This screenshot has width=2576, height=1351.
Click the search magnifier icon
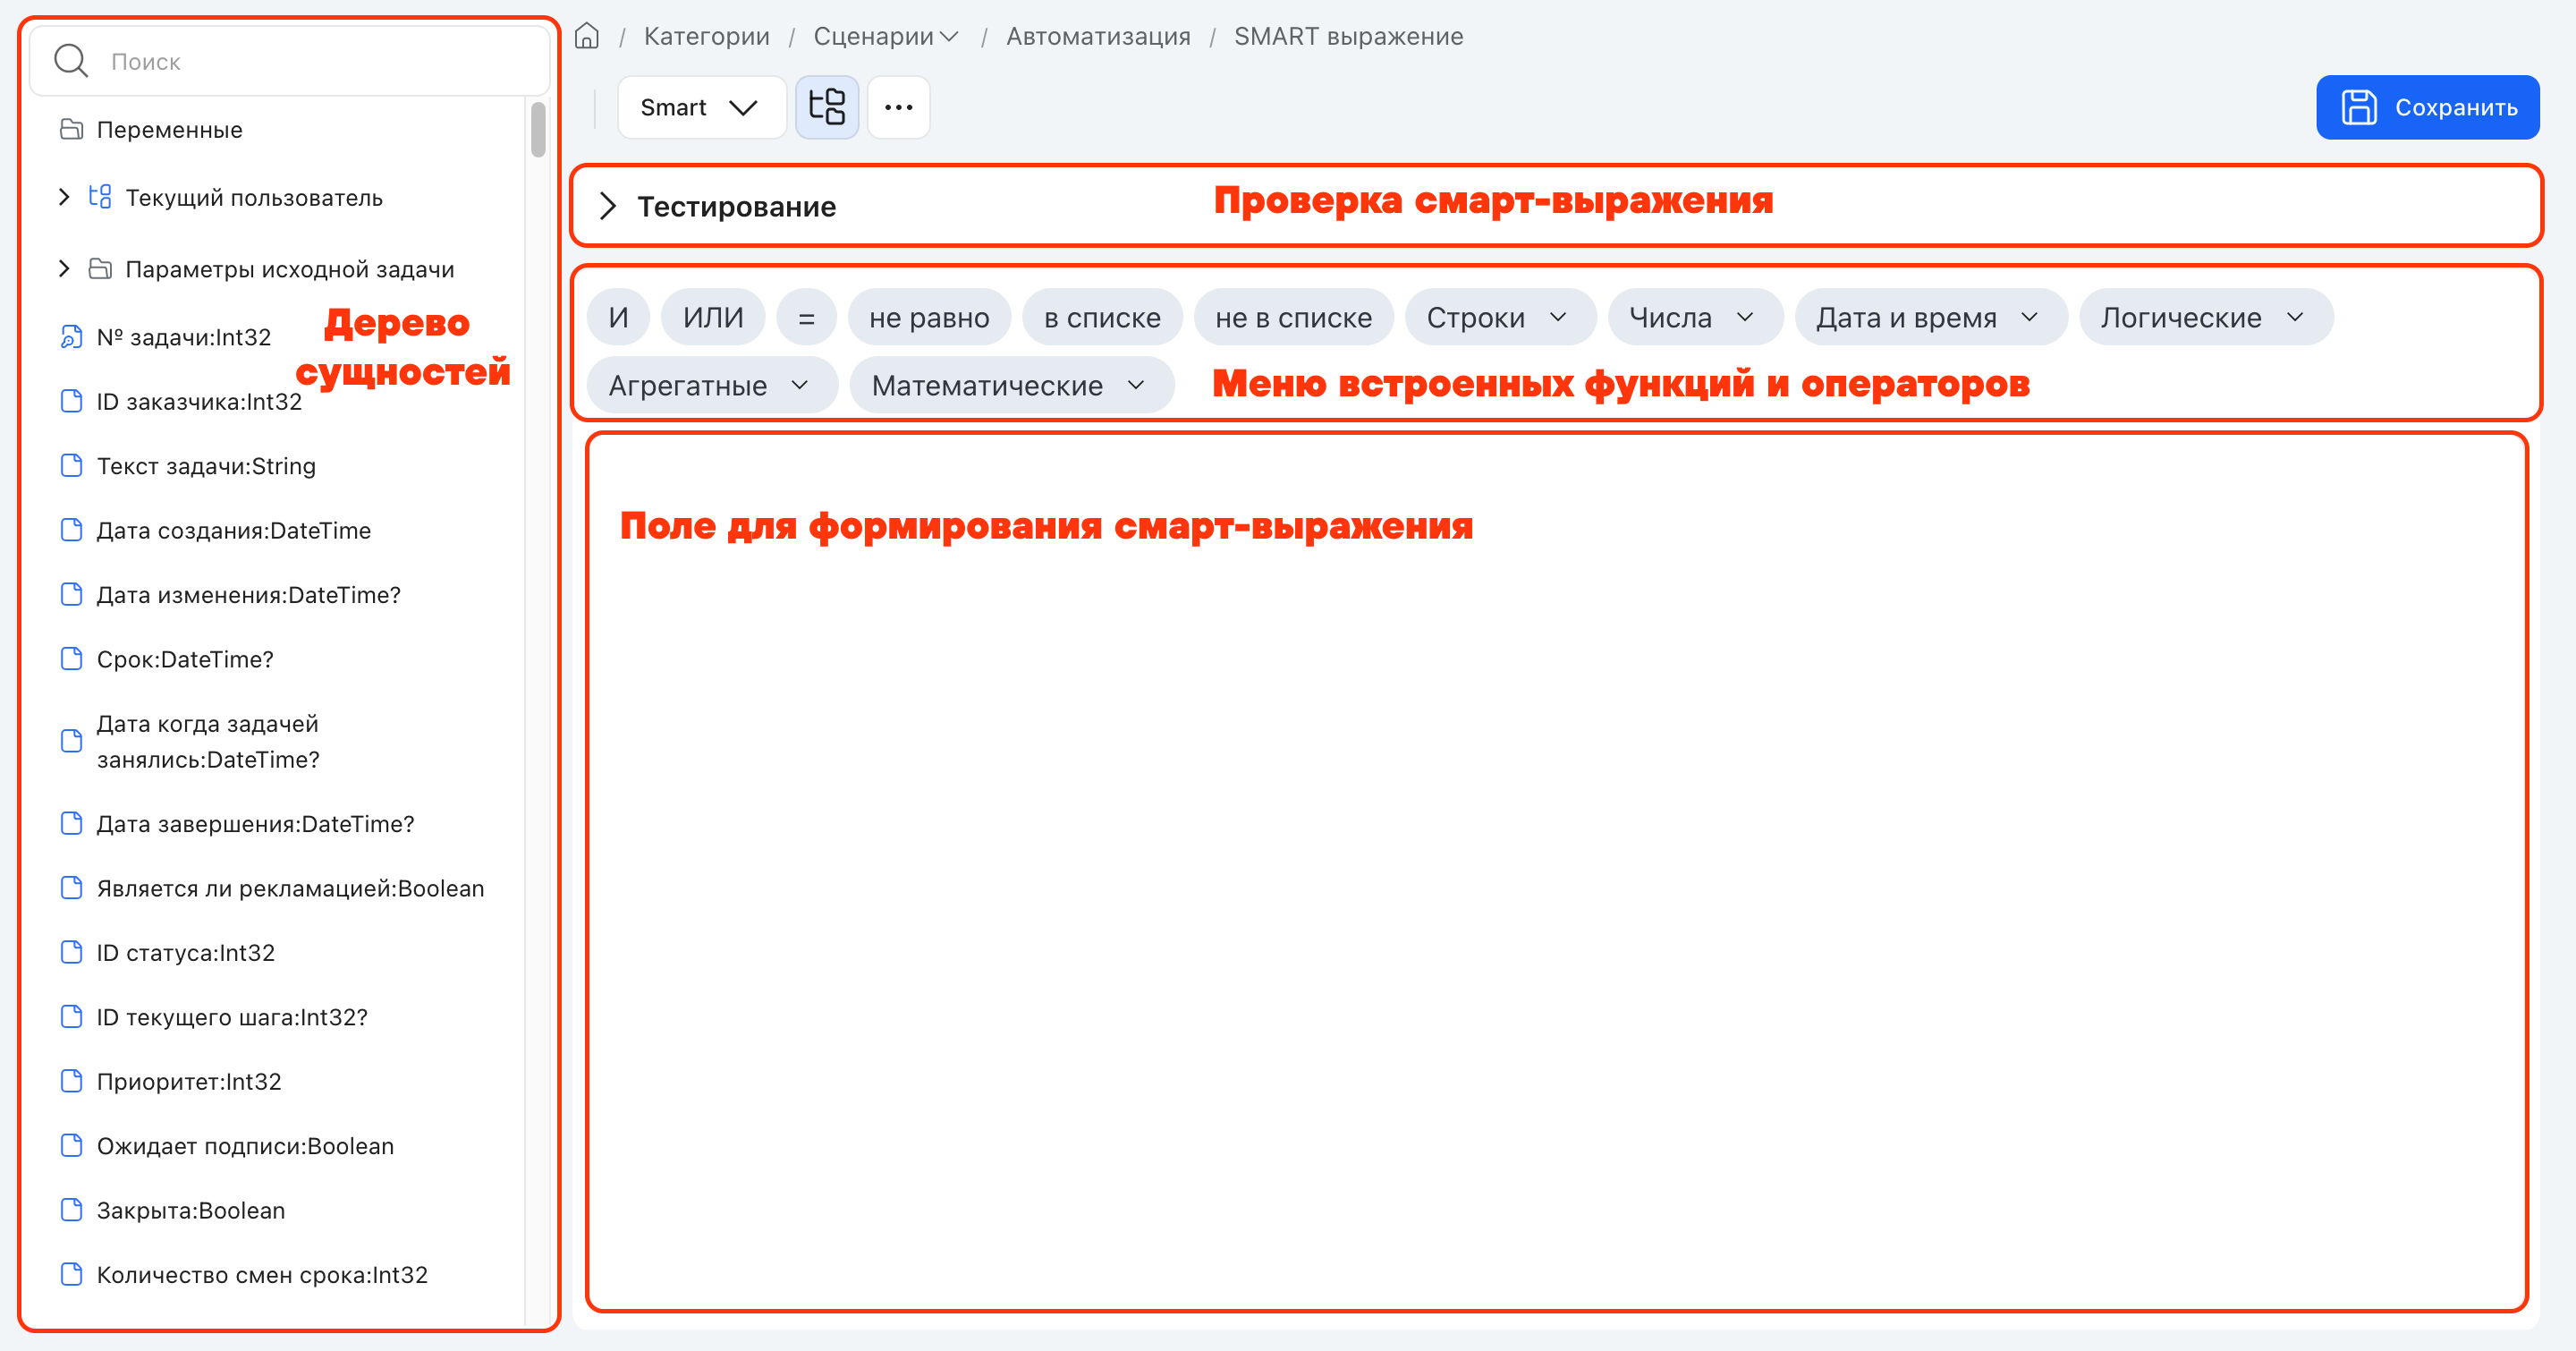[x=71, y=61]
